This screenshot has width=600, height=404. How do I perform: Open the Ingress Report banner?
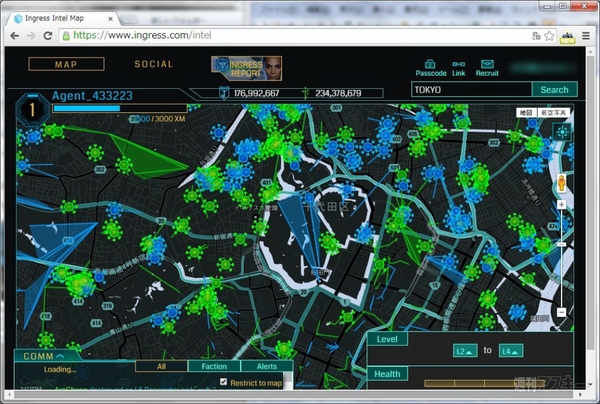[x=246, y=68]
